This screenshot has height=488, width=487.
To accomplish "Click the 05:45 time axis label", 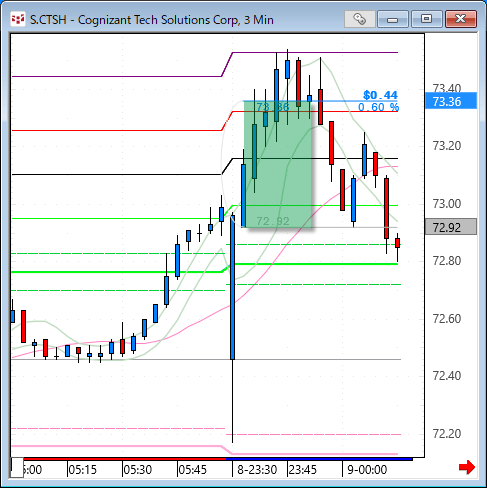I will click(193, 470).
